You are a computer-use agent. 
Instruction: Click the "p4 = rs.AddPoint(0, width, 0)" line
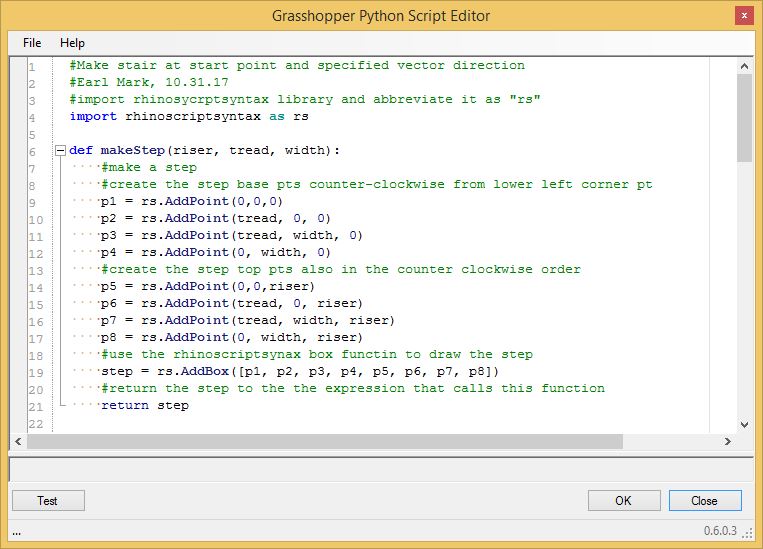[216, 253]
